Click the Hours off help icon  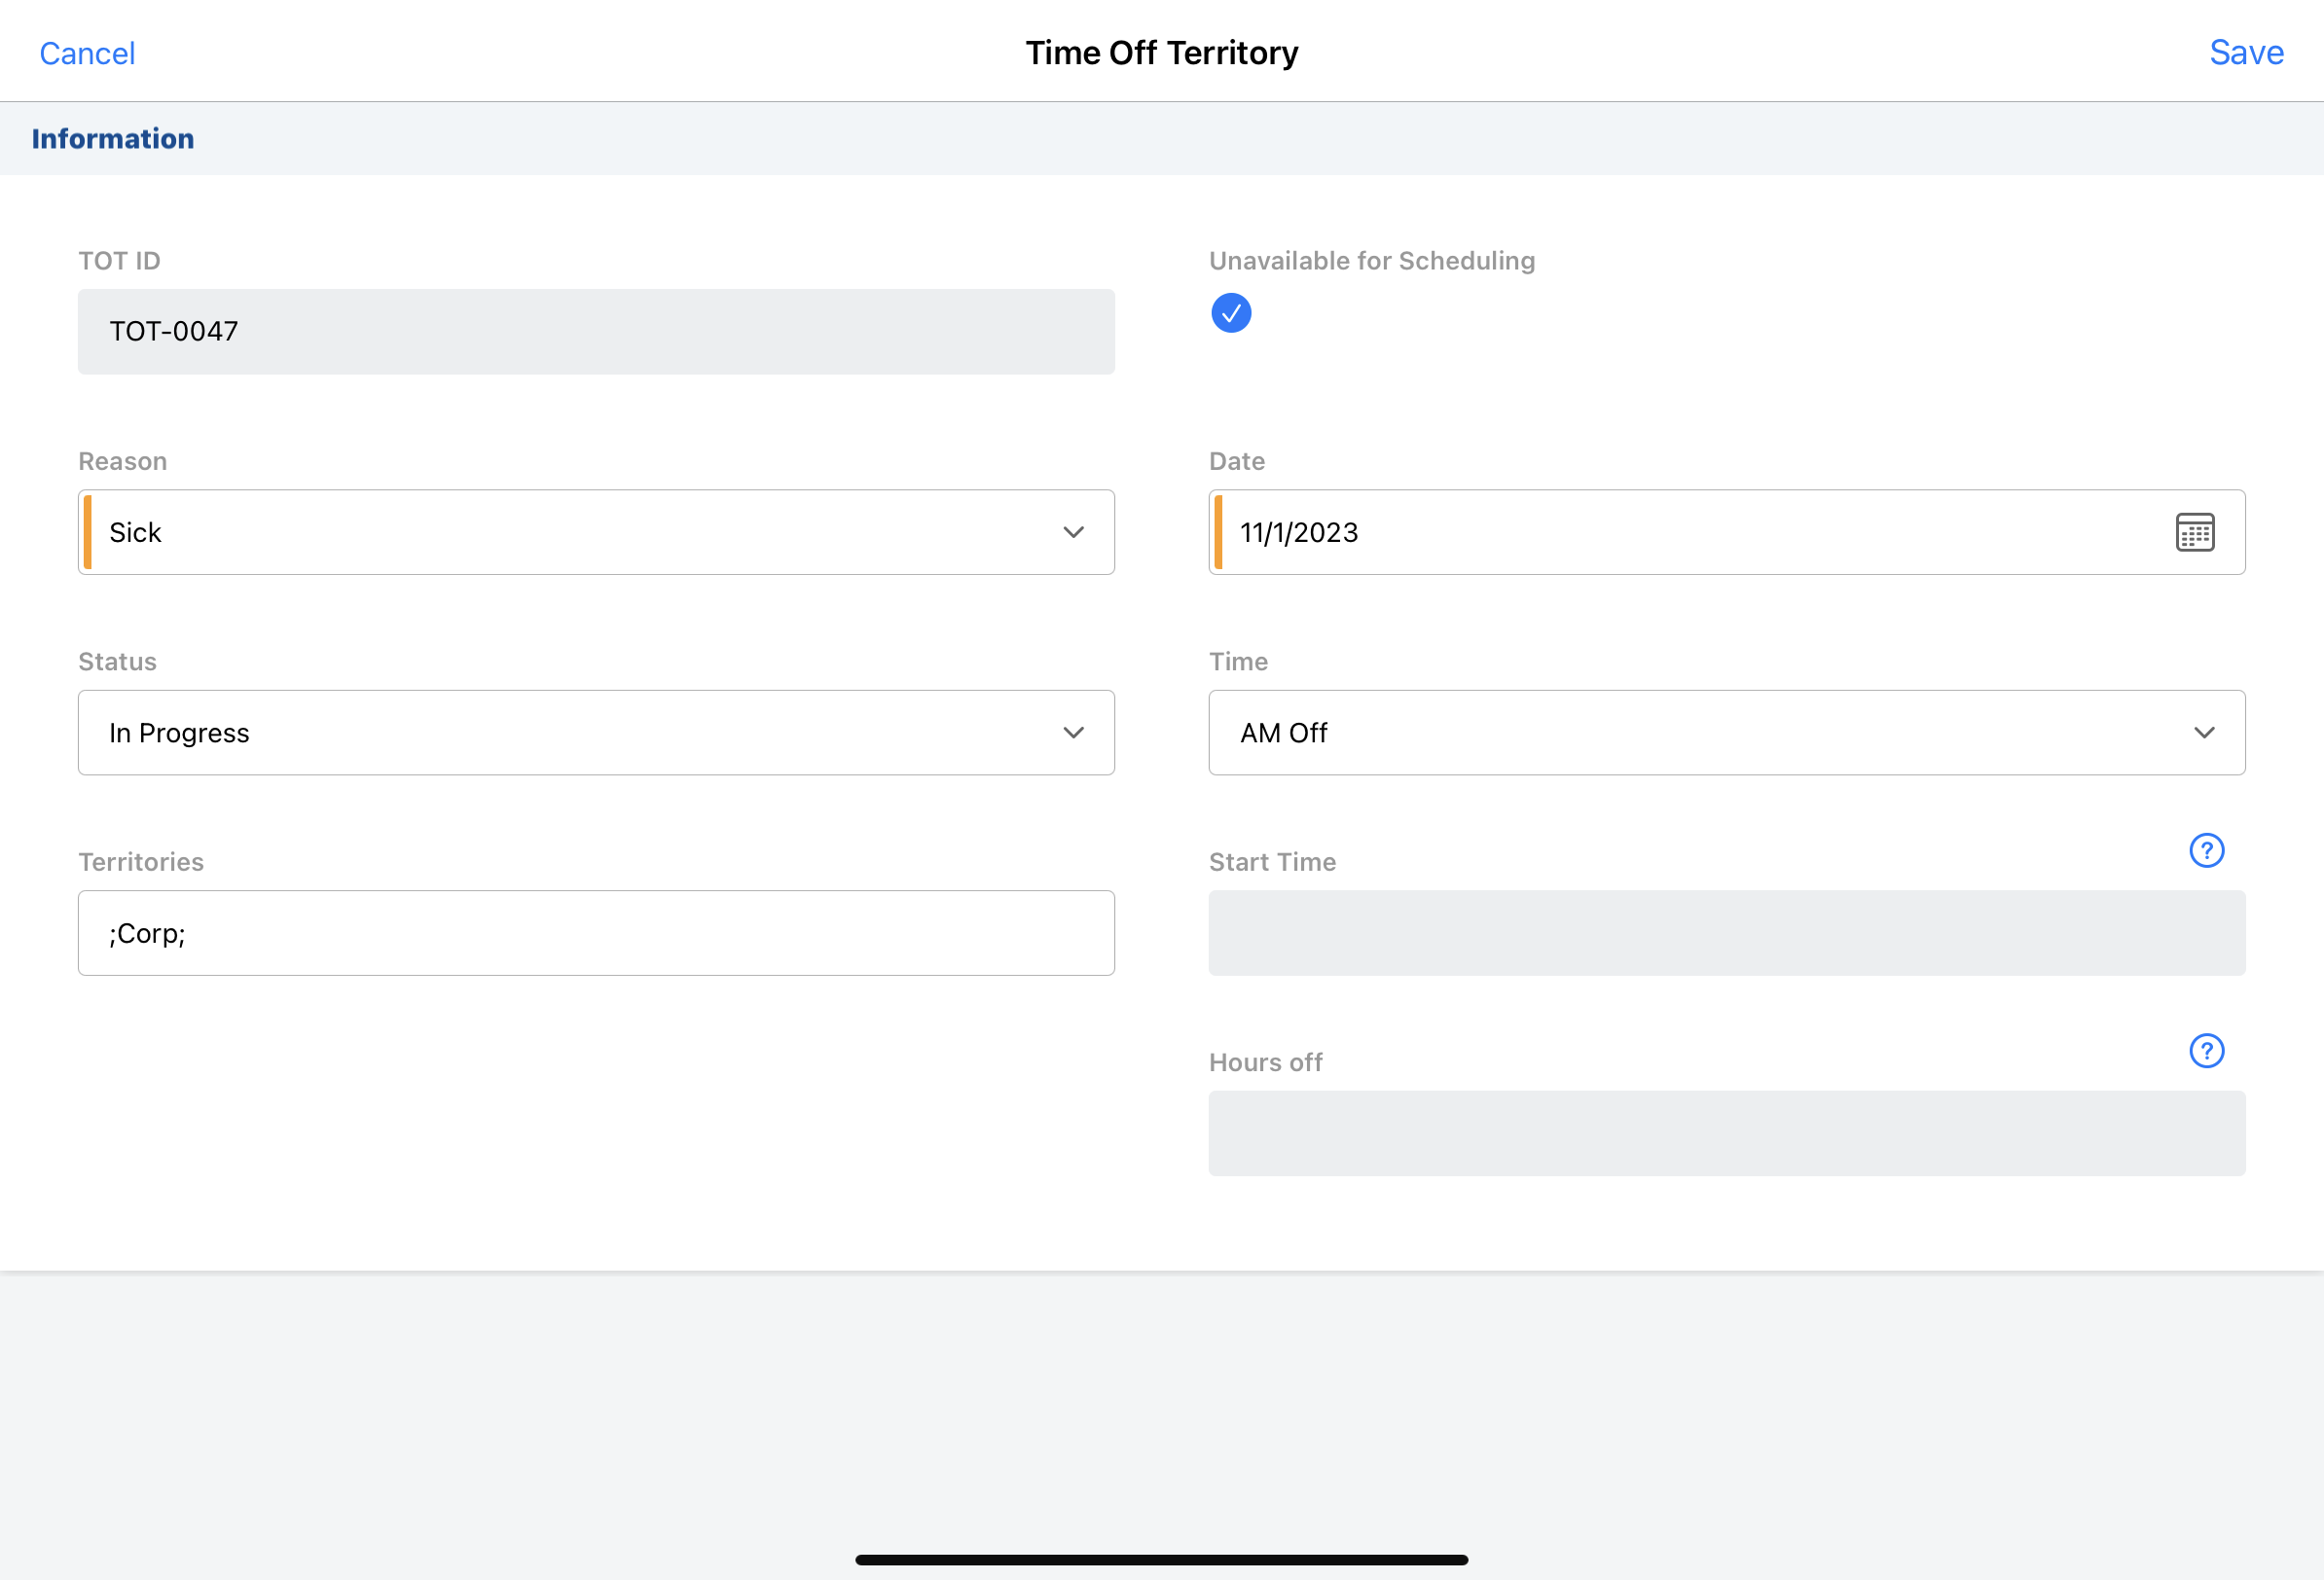[2206, 1050]
